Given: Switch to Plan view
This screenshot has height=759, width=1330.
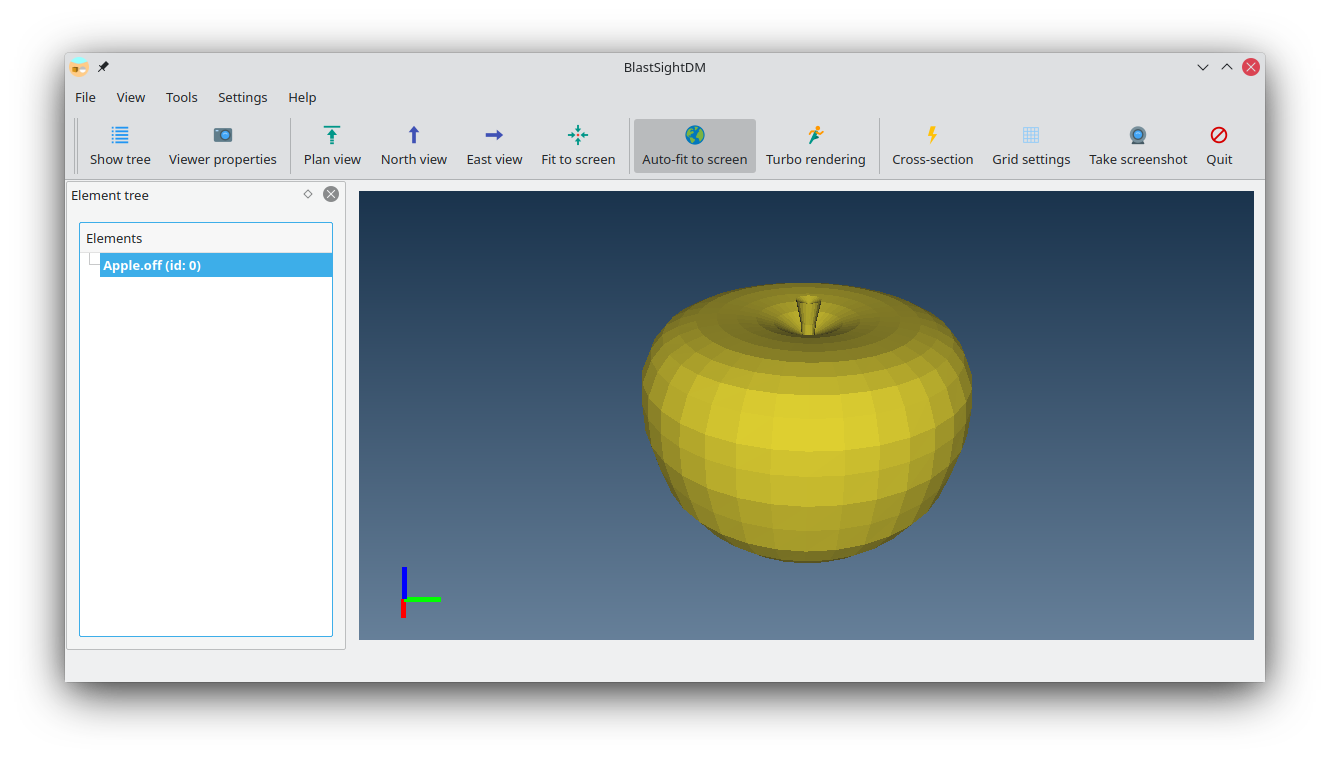Looking at the screenshot, I should [x=332, y=136].
